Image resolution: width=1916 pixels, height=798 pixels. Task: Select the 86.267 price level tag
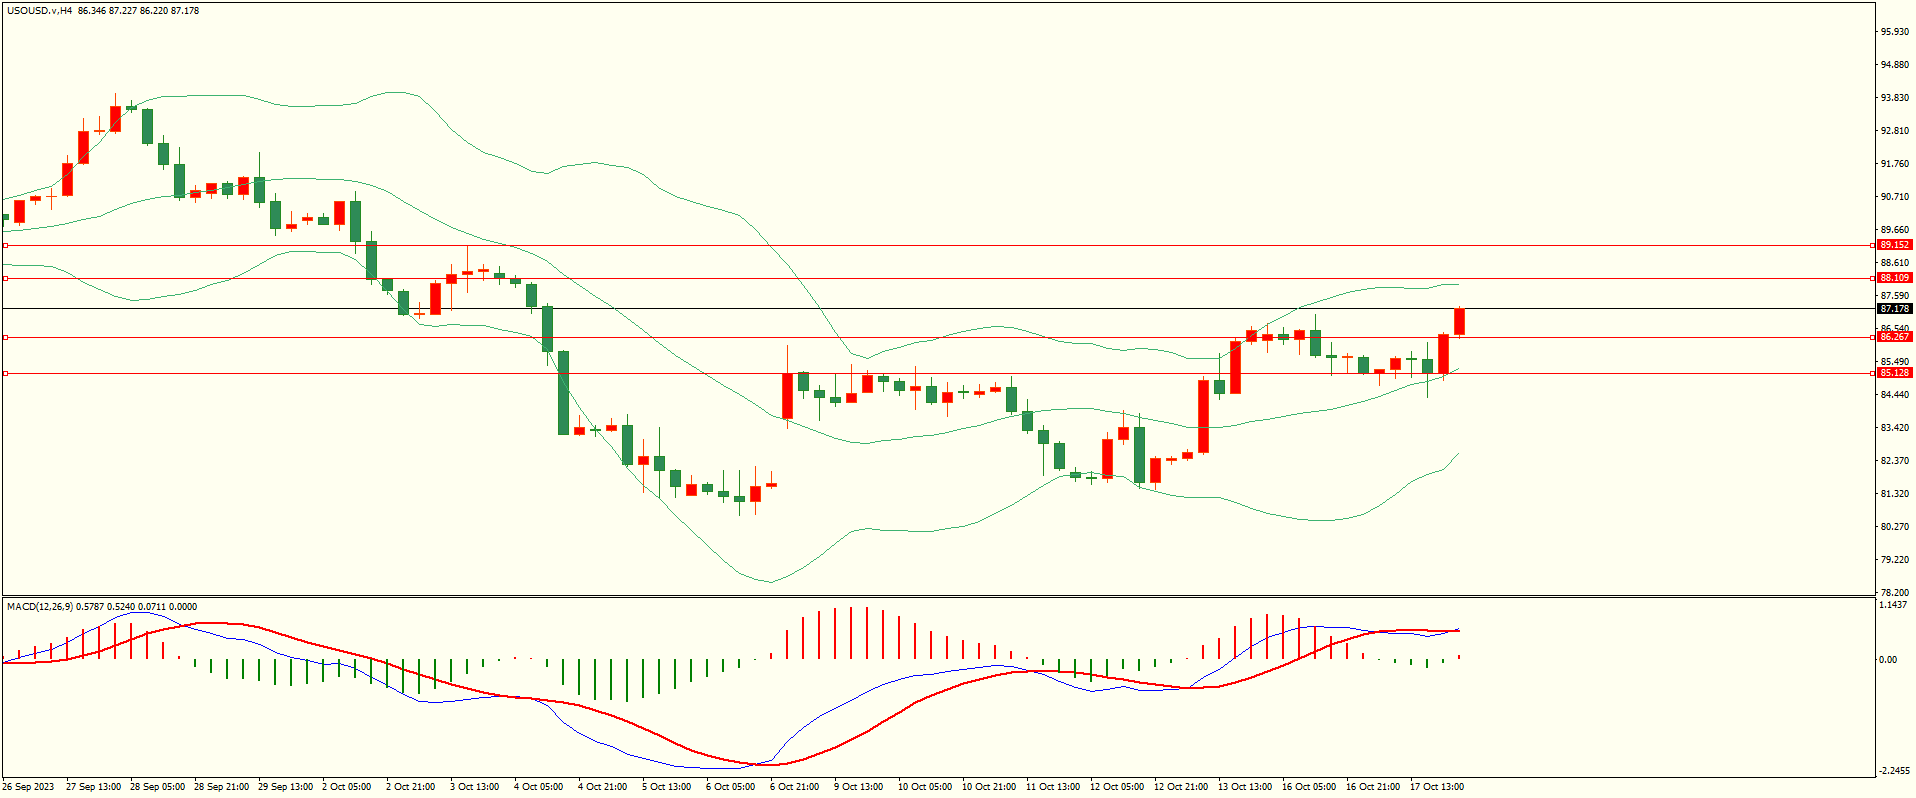coord(1894,337)
